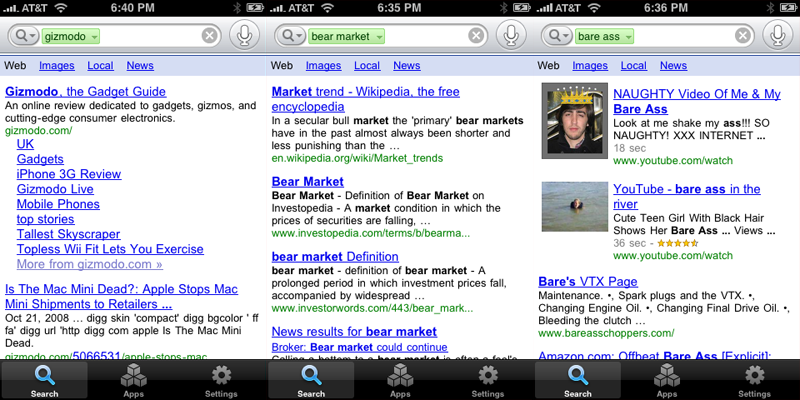The height and width of the screenshot is (400, 800).
Task: Open 'News results for bear market' link
Action: 354,332
